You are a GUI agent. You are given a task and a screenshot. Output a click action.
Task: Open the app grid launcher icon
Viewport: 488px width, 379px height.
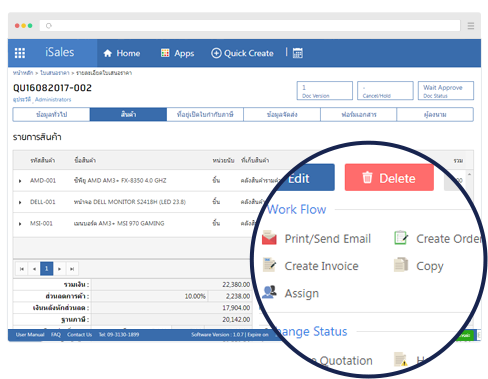[x=20, y=53]
